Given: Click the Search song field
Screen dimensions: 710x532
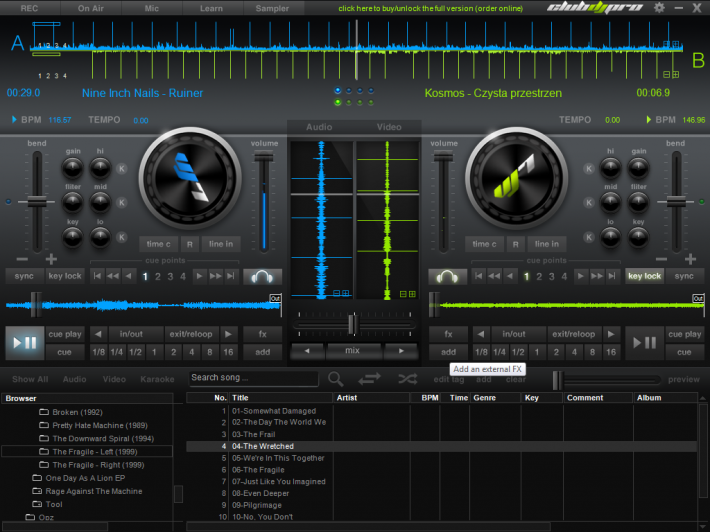Looking at the screenshot, I should tap(254, 378).
